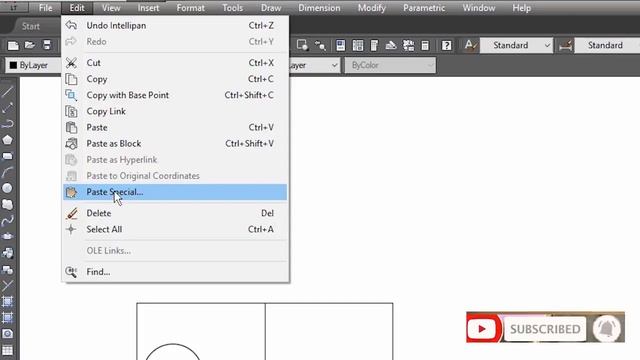640x360 pixels.
Task: Click the Zoom Previous toolbar icon
Action: [x=320, y=45]
